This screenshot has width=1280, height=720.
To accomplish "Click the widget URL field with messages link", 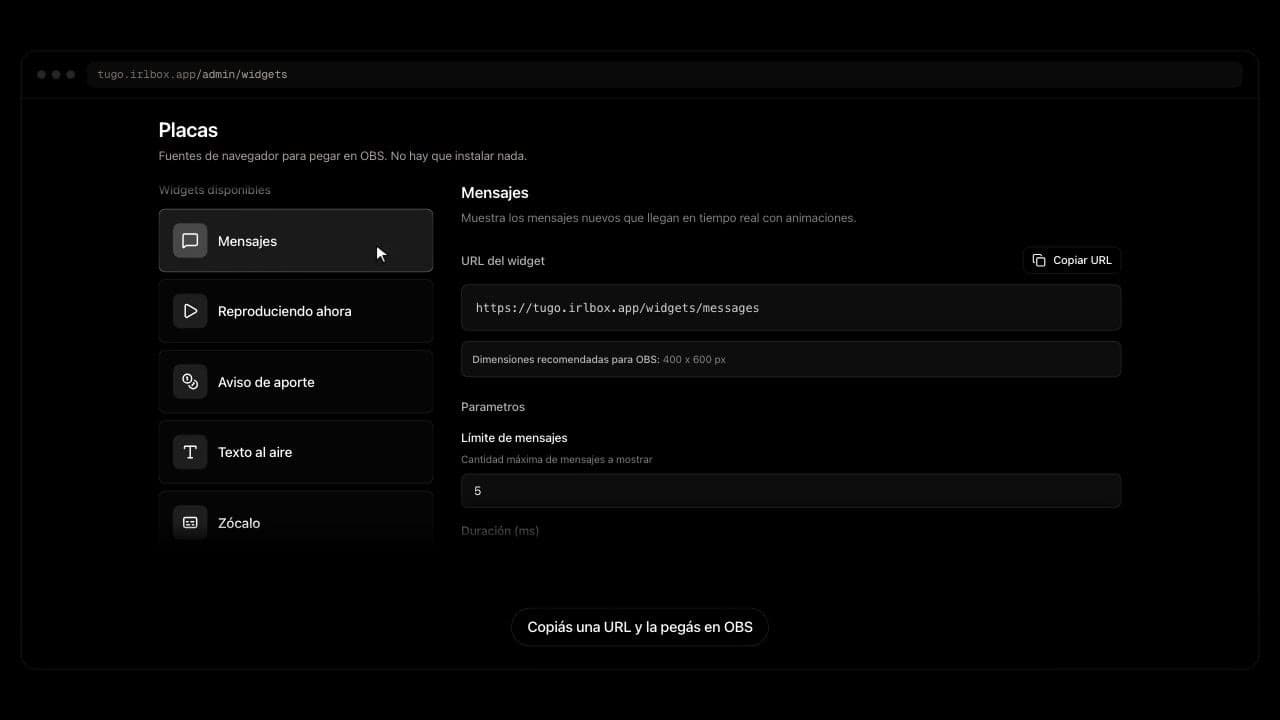I will [x=791, y=308].
